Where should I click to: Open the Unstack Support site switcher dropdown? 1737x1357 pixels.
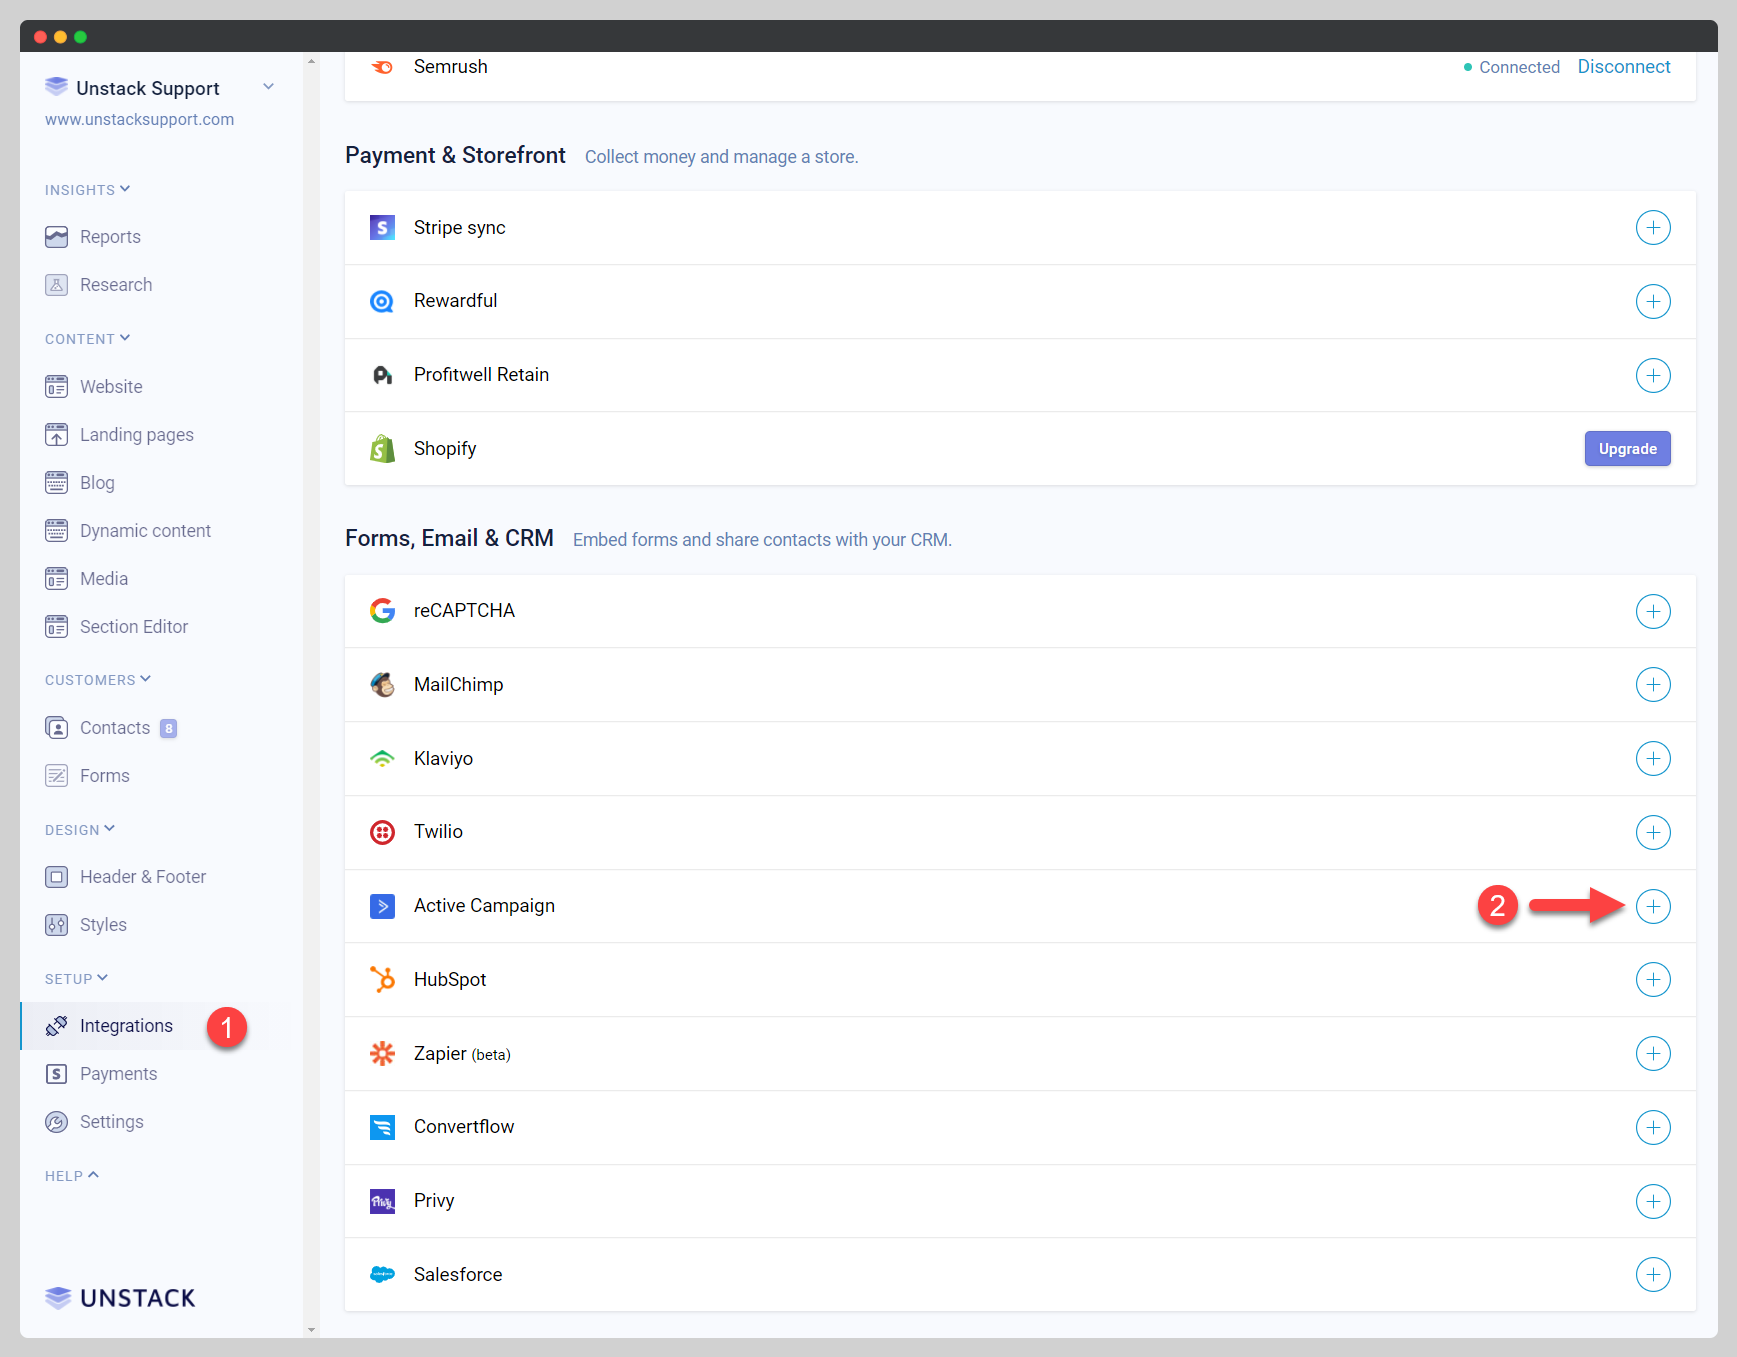click(268, 87)
